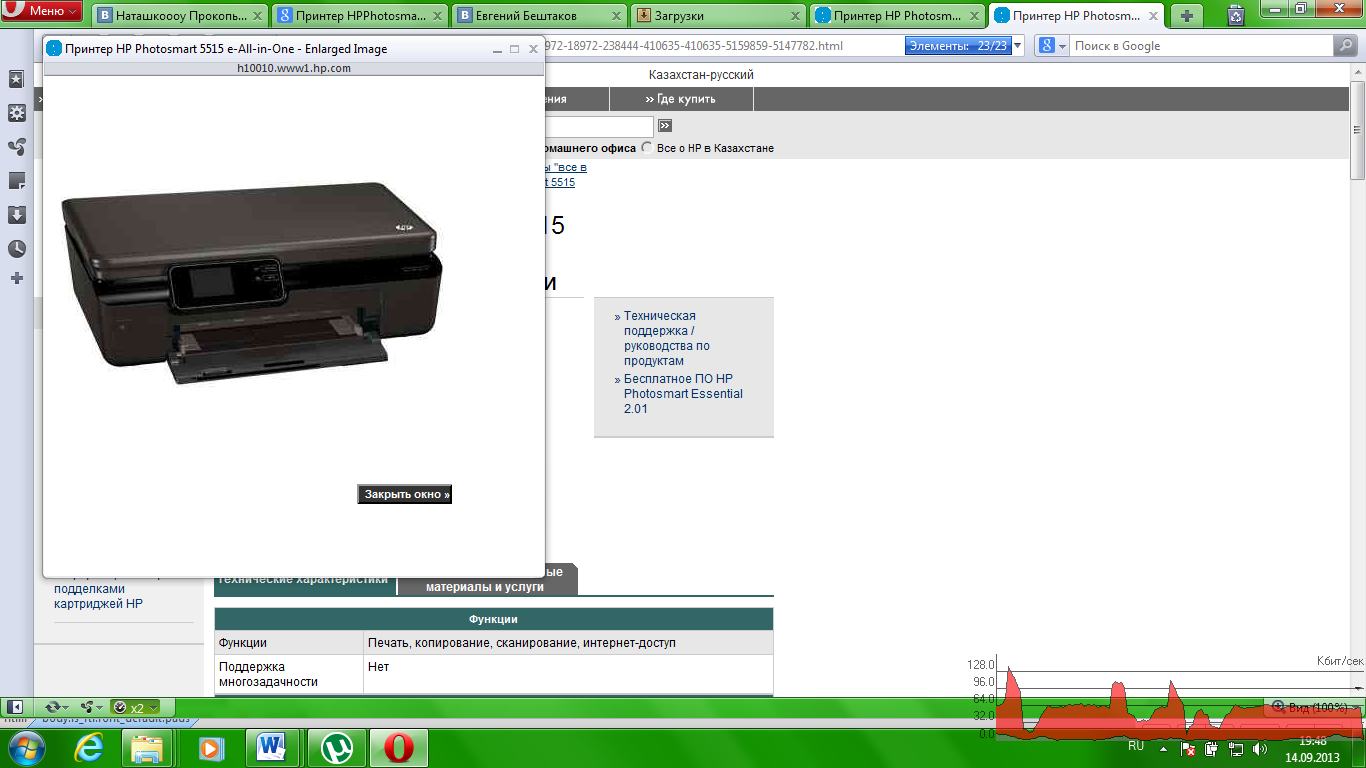Minimize the Enlarged Image popup

(x=497, y=49)
